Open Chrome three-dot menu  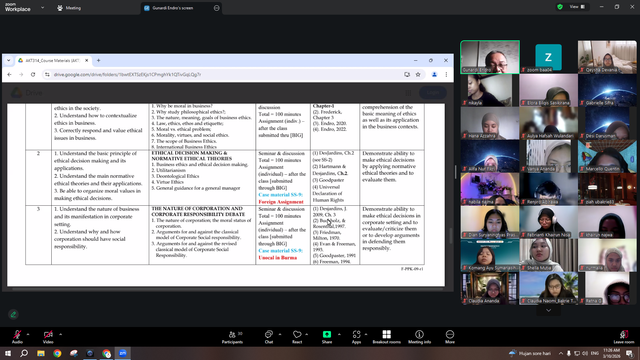[x=446, y=75]
